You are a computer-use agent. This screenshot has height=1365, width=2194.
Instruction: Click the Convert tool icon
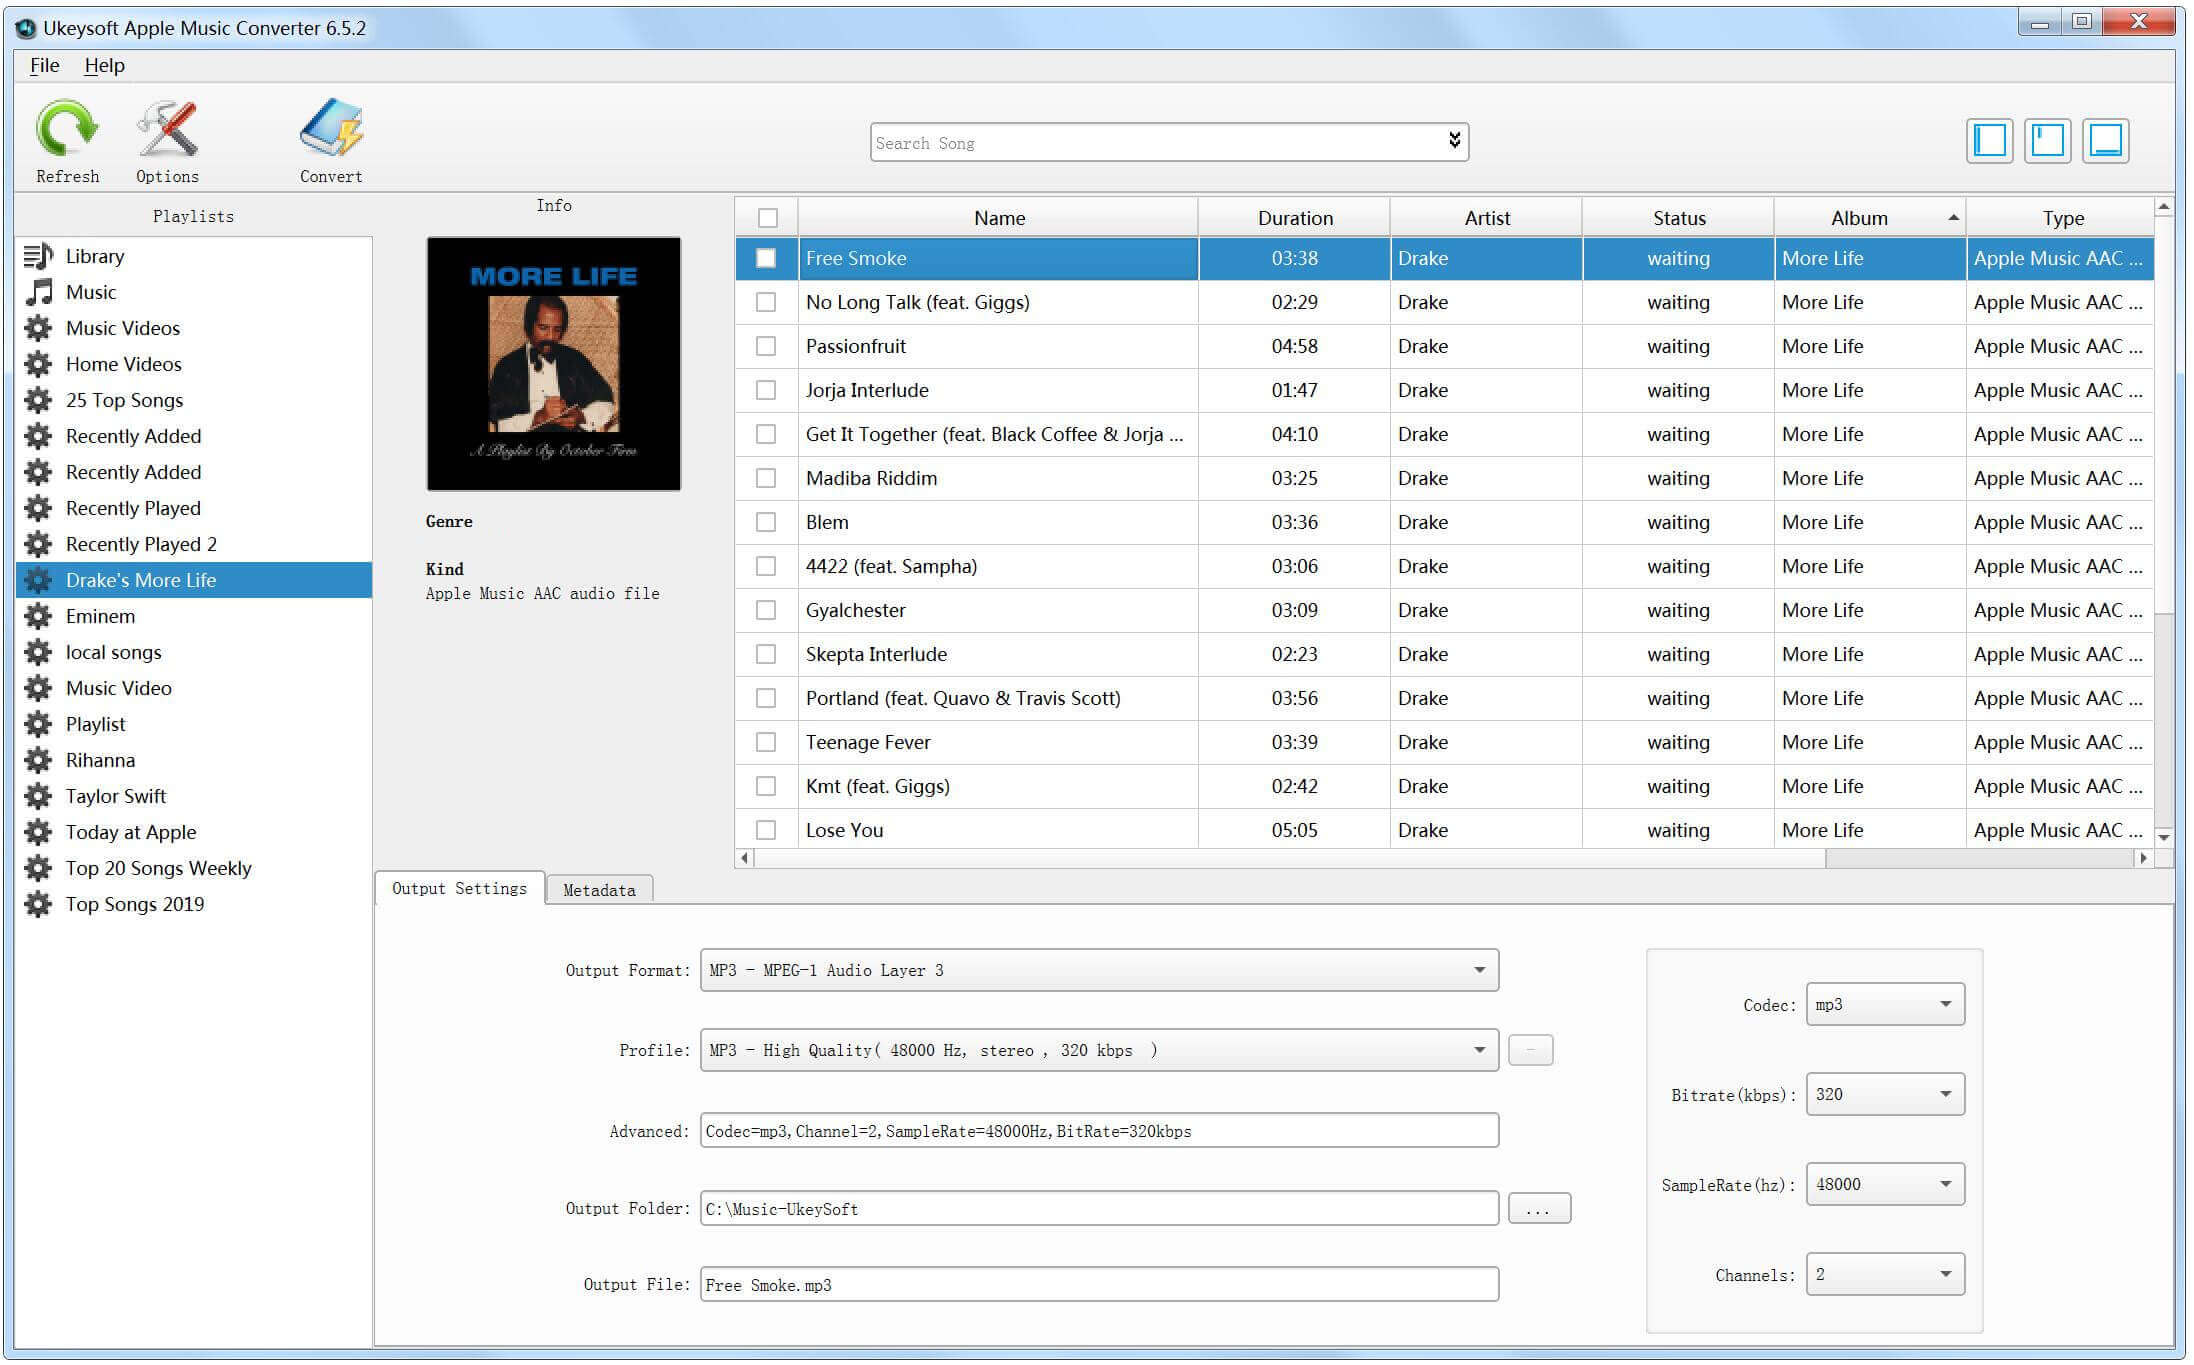coord(329,138)
